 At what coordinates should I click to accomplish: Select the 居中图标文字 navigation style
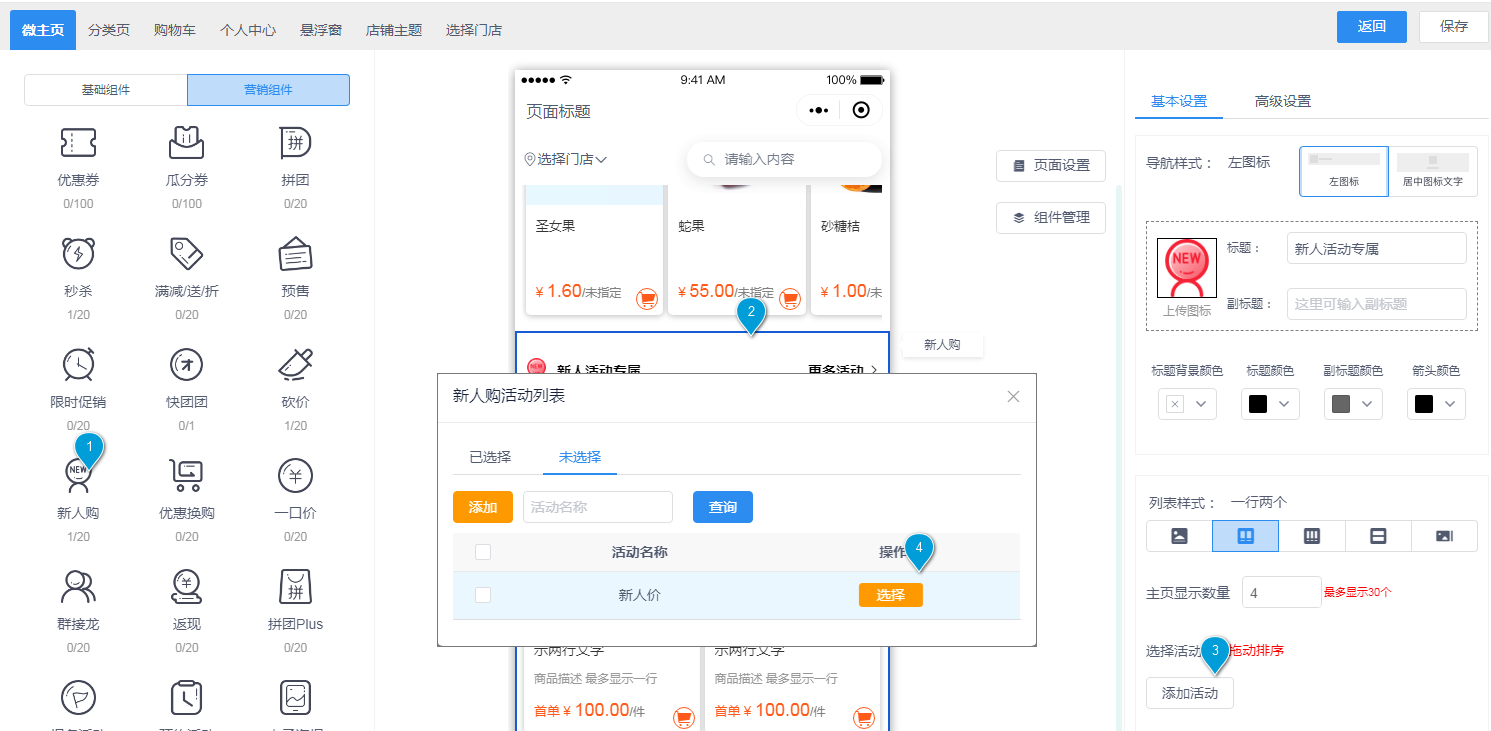(x=1432, y=172)
